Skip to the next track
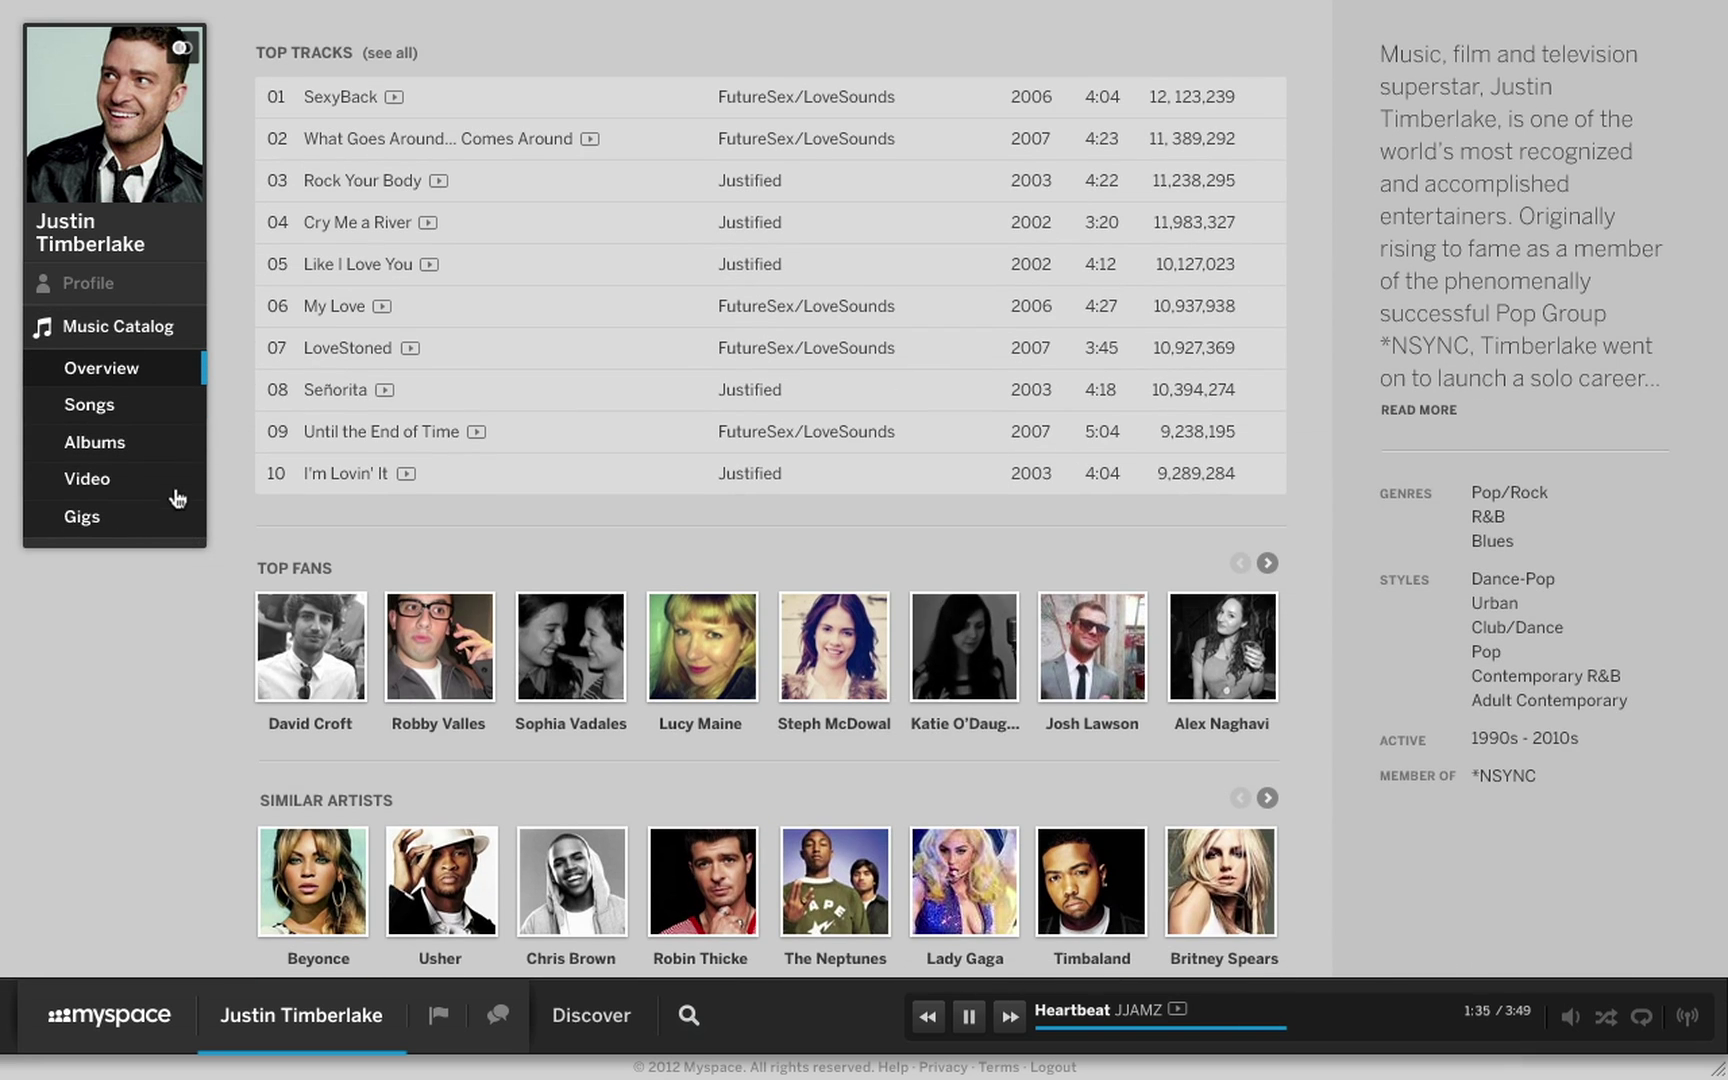 (1010, 1017)
